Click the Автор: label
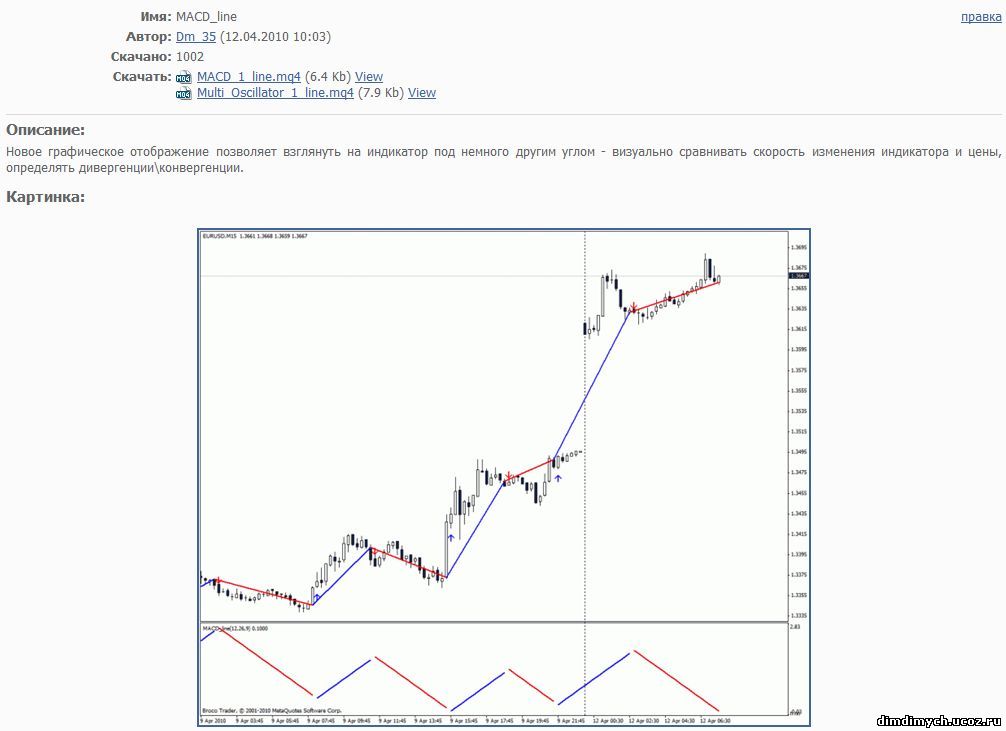1006x731 pixels. pos(149,37)
